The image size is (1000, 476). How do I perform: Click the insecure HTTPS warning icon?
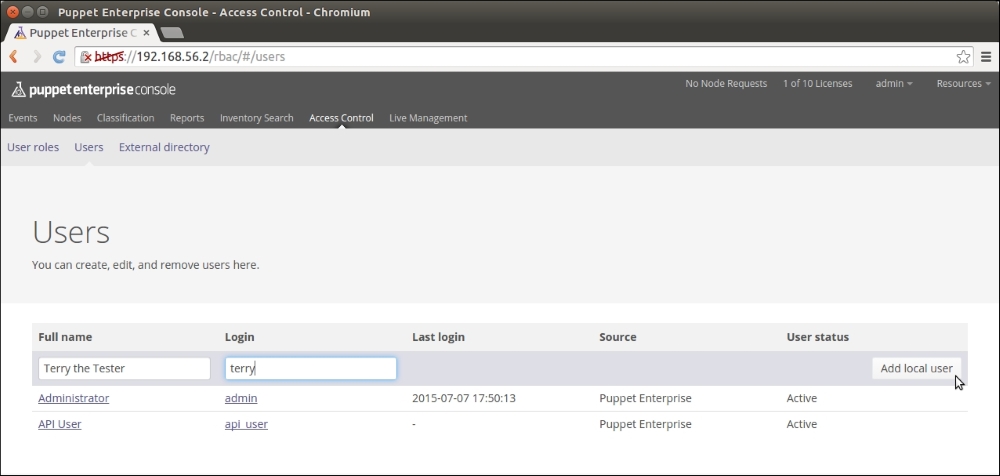87,57
